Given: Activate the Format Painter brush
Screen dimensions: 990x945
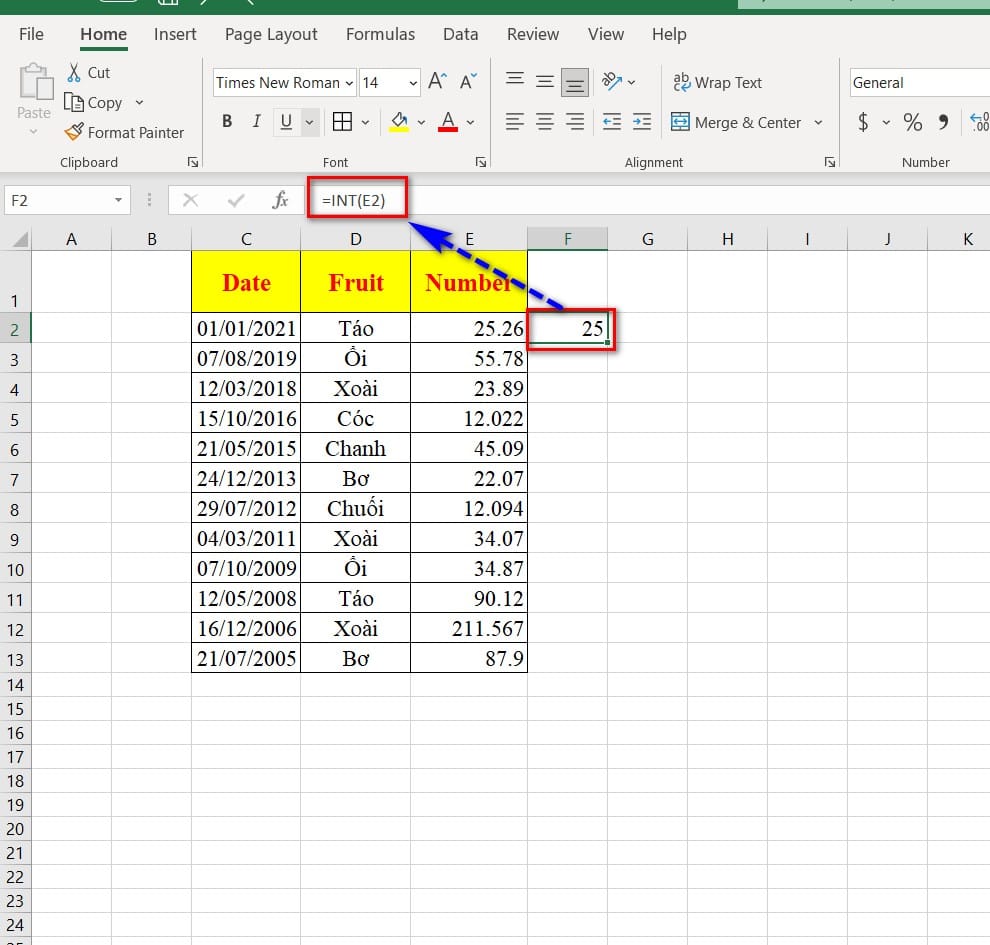Looking at the screenshot, I should tap(74, 132).
